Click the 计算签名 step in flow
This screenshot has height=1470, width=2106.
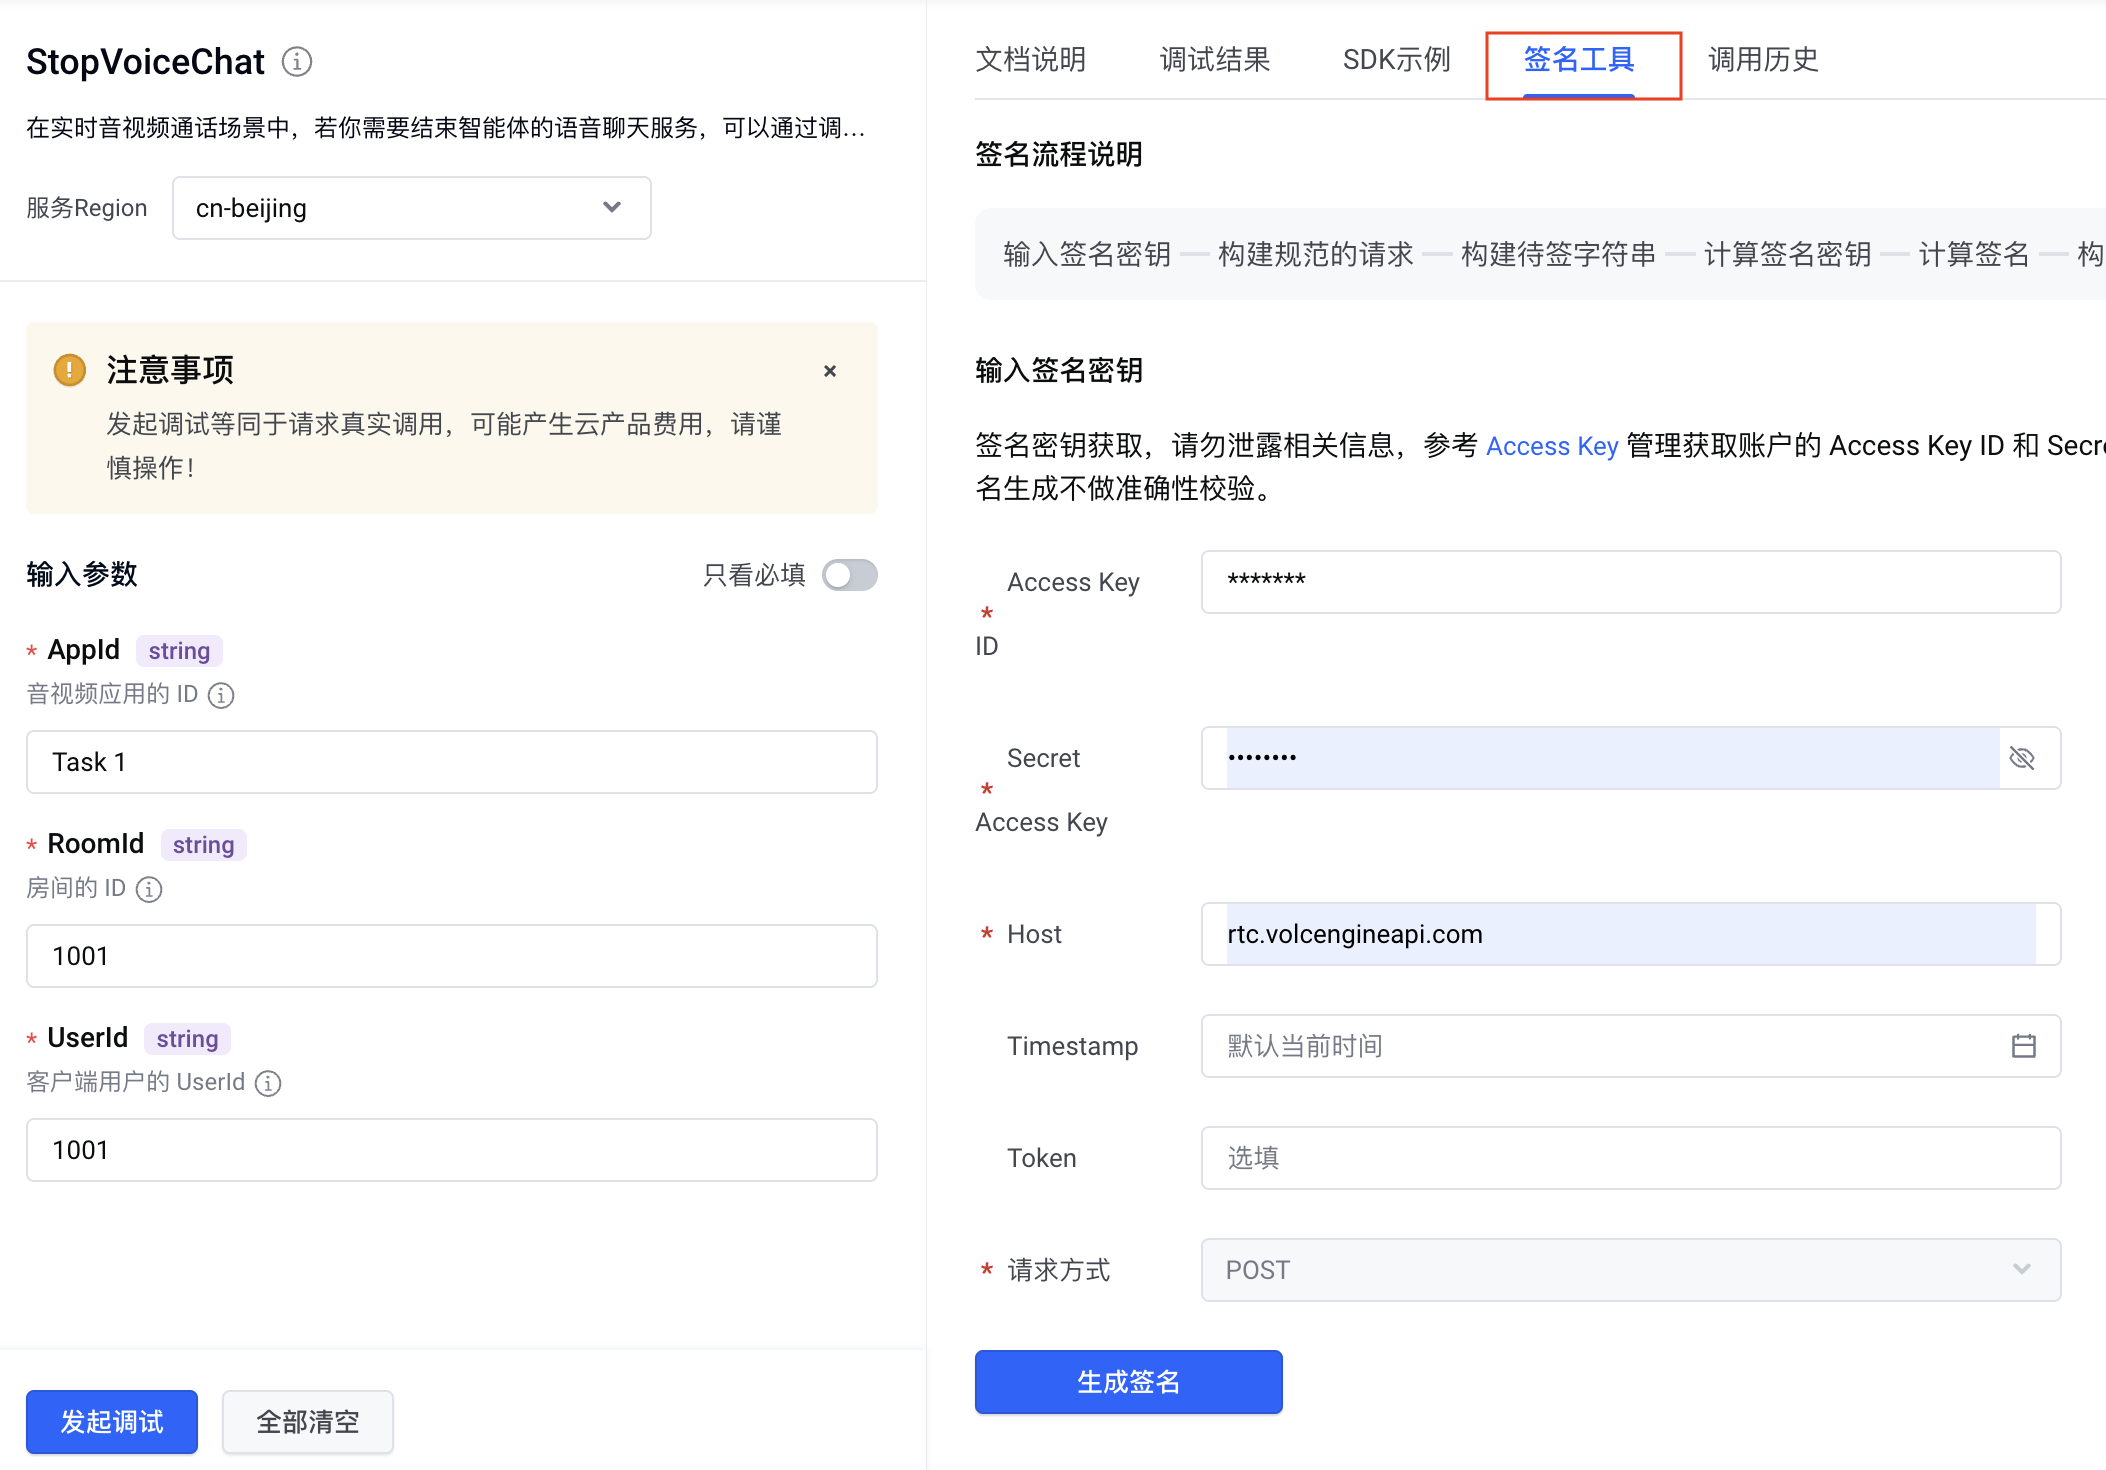1974,254
